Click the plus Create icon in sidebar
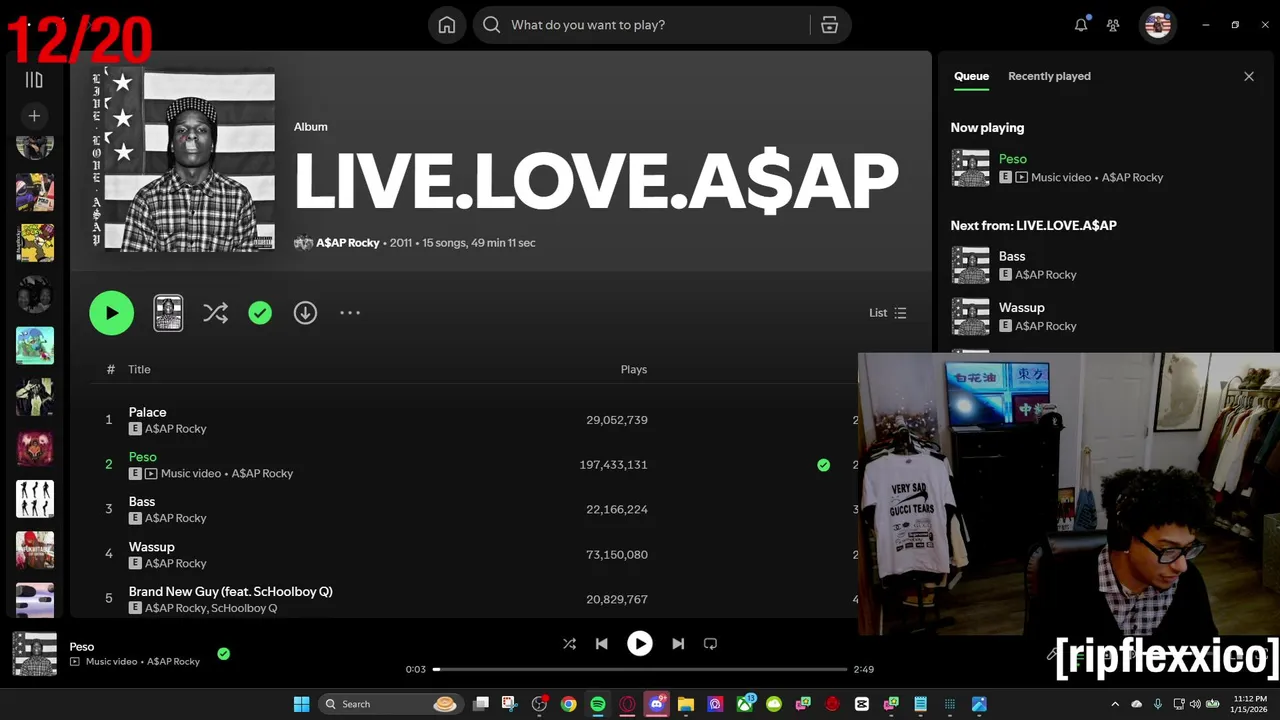Screen dimensions: 1280x720 (x=34, y=116)
